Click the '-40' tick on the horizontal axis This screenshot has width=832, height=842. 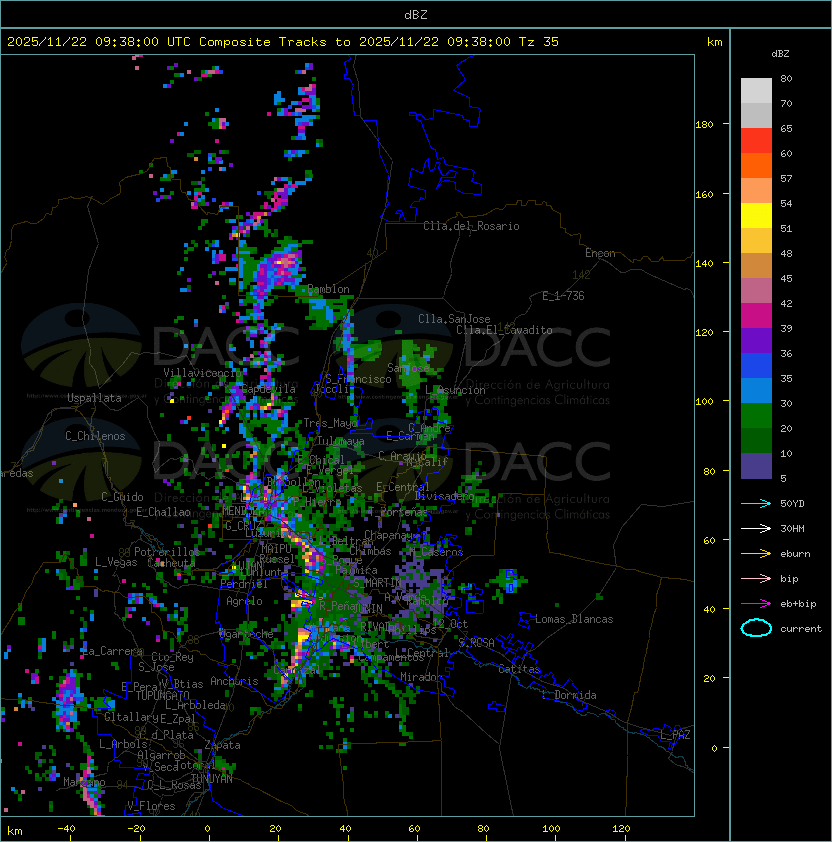tap(66, 829)
